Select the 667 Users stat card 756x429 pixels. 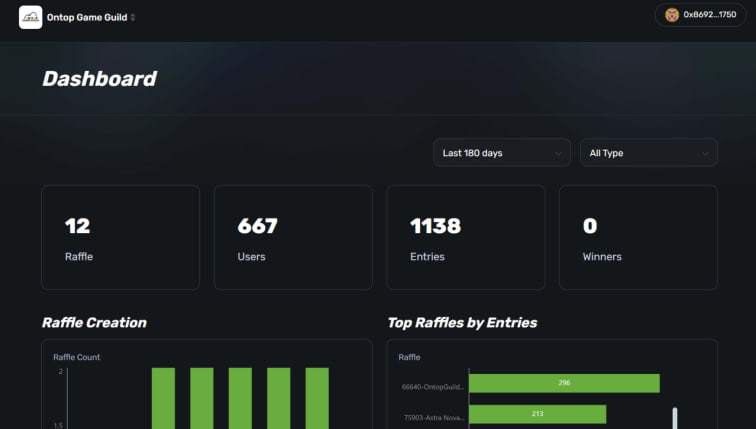293,238
